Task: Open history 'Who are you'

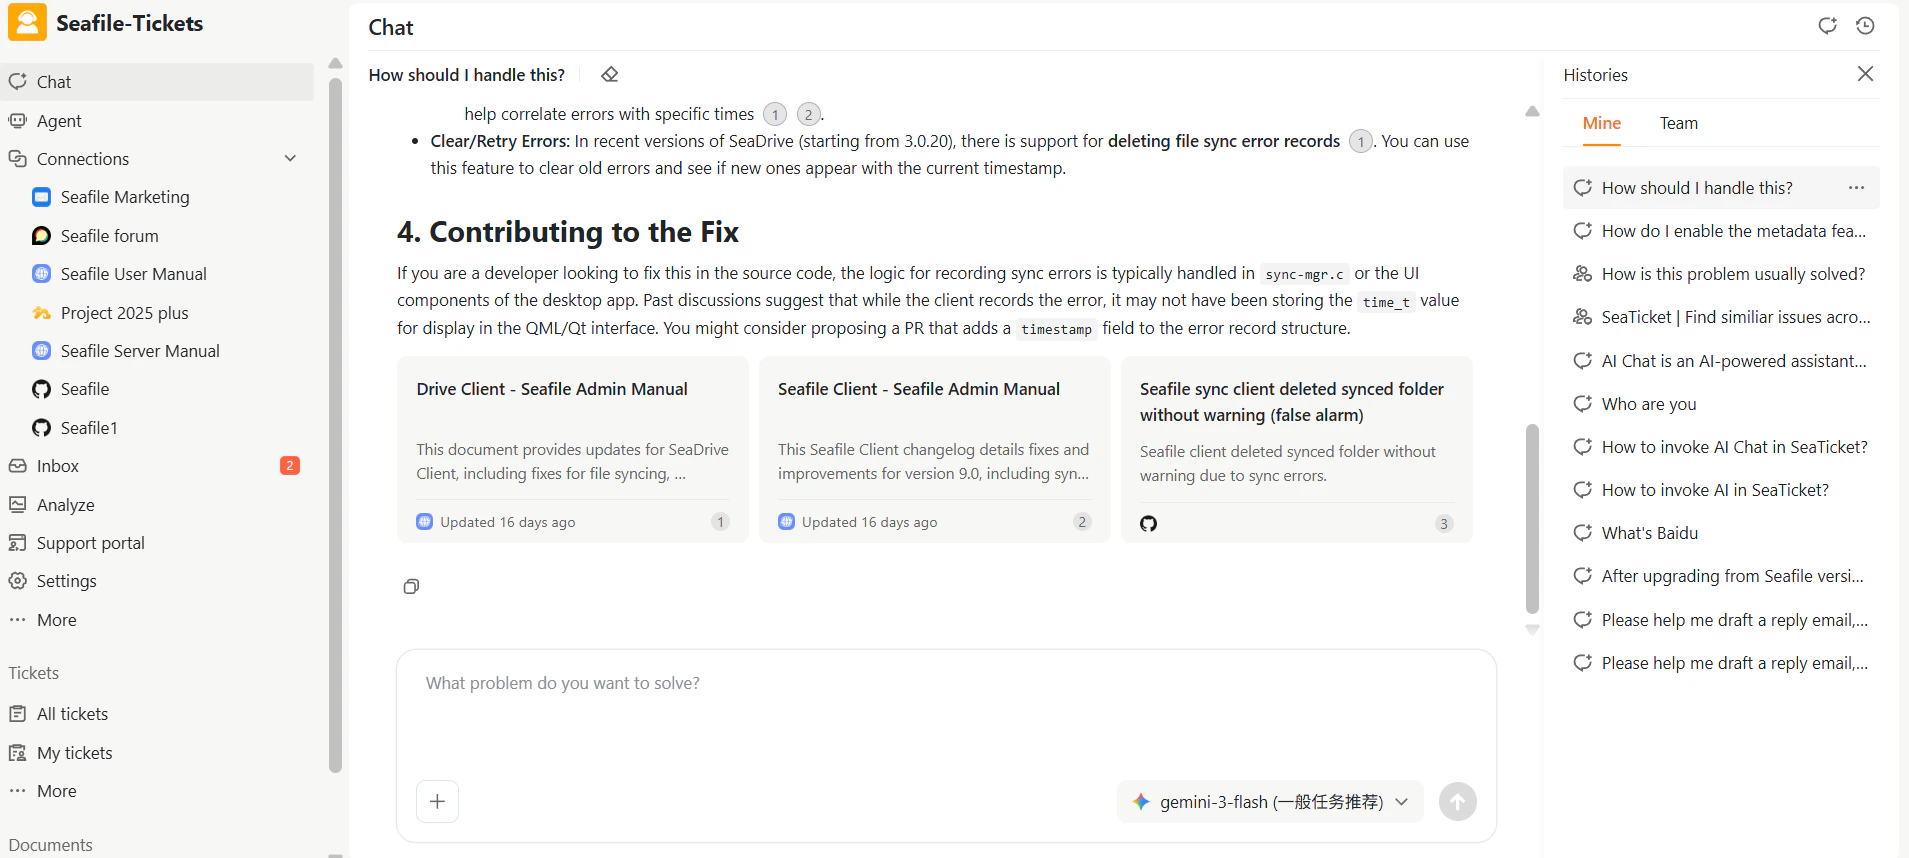Action: [1721, 404]
